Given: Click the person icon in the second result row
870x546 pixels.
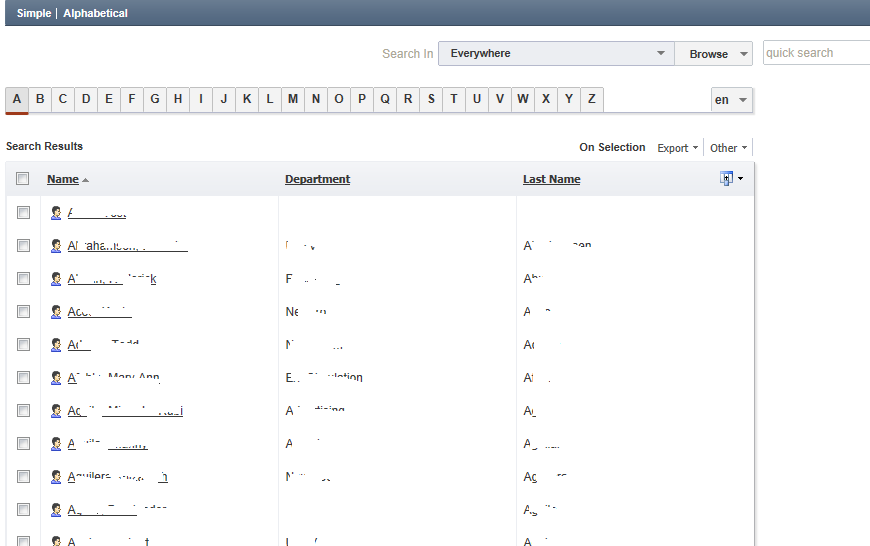Looking at the screenshot, I should pos(57,246).
